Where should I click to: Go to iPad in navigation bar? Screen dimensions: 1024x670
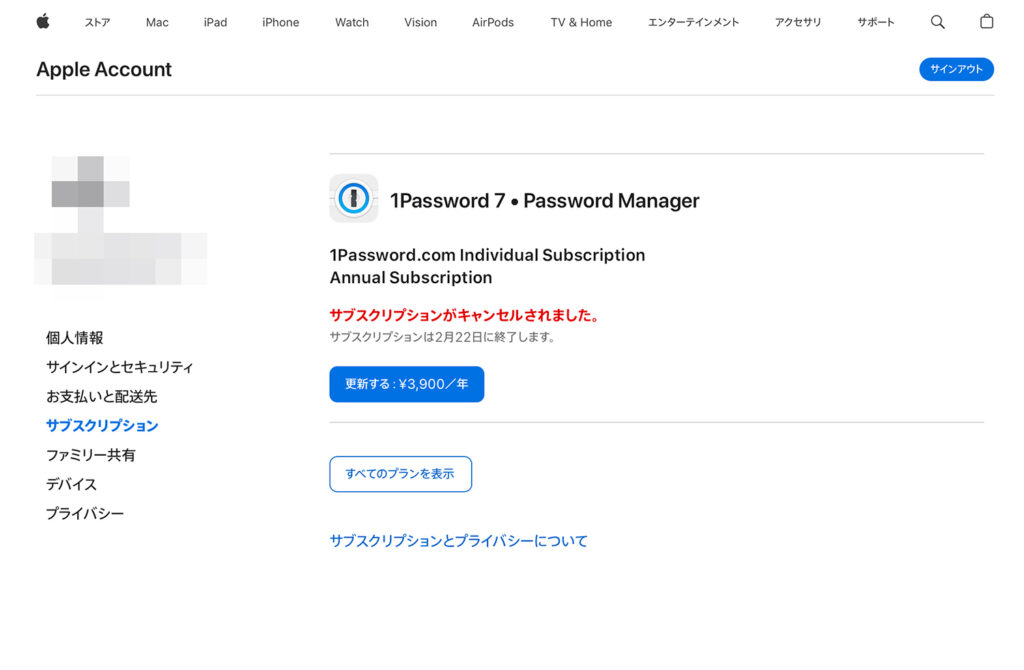215,22
